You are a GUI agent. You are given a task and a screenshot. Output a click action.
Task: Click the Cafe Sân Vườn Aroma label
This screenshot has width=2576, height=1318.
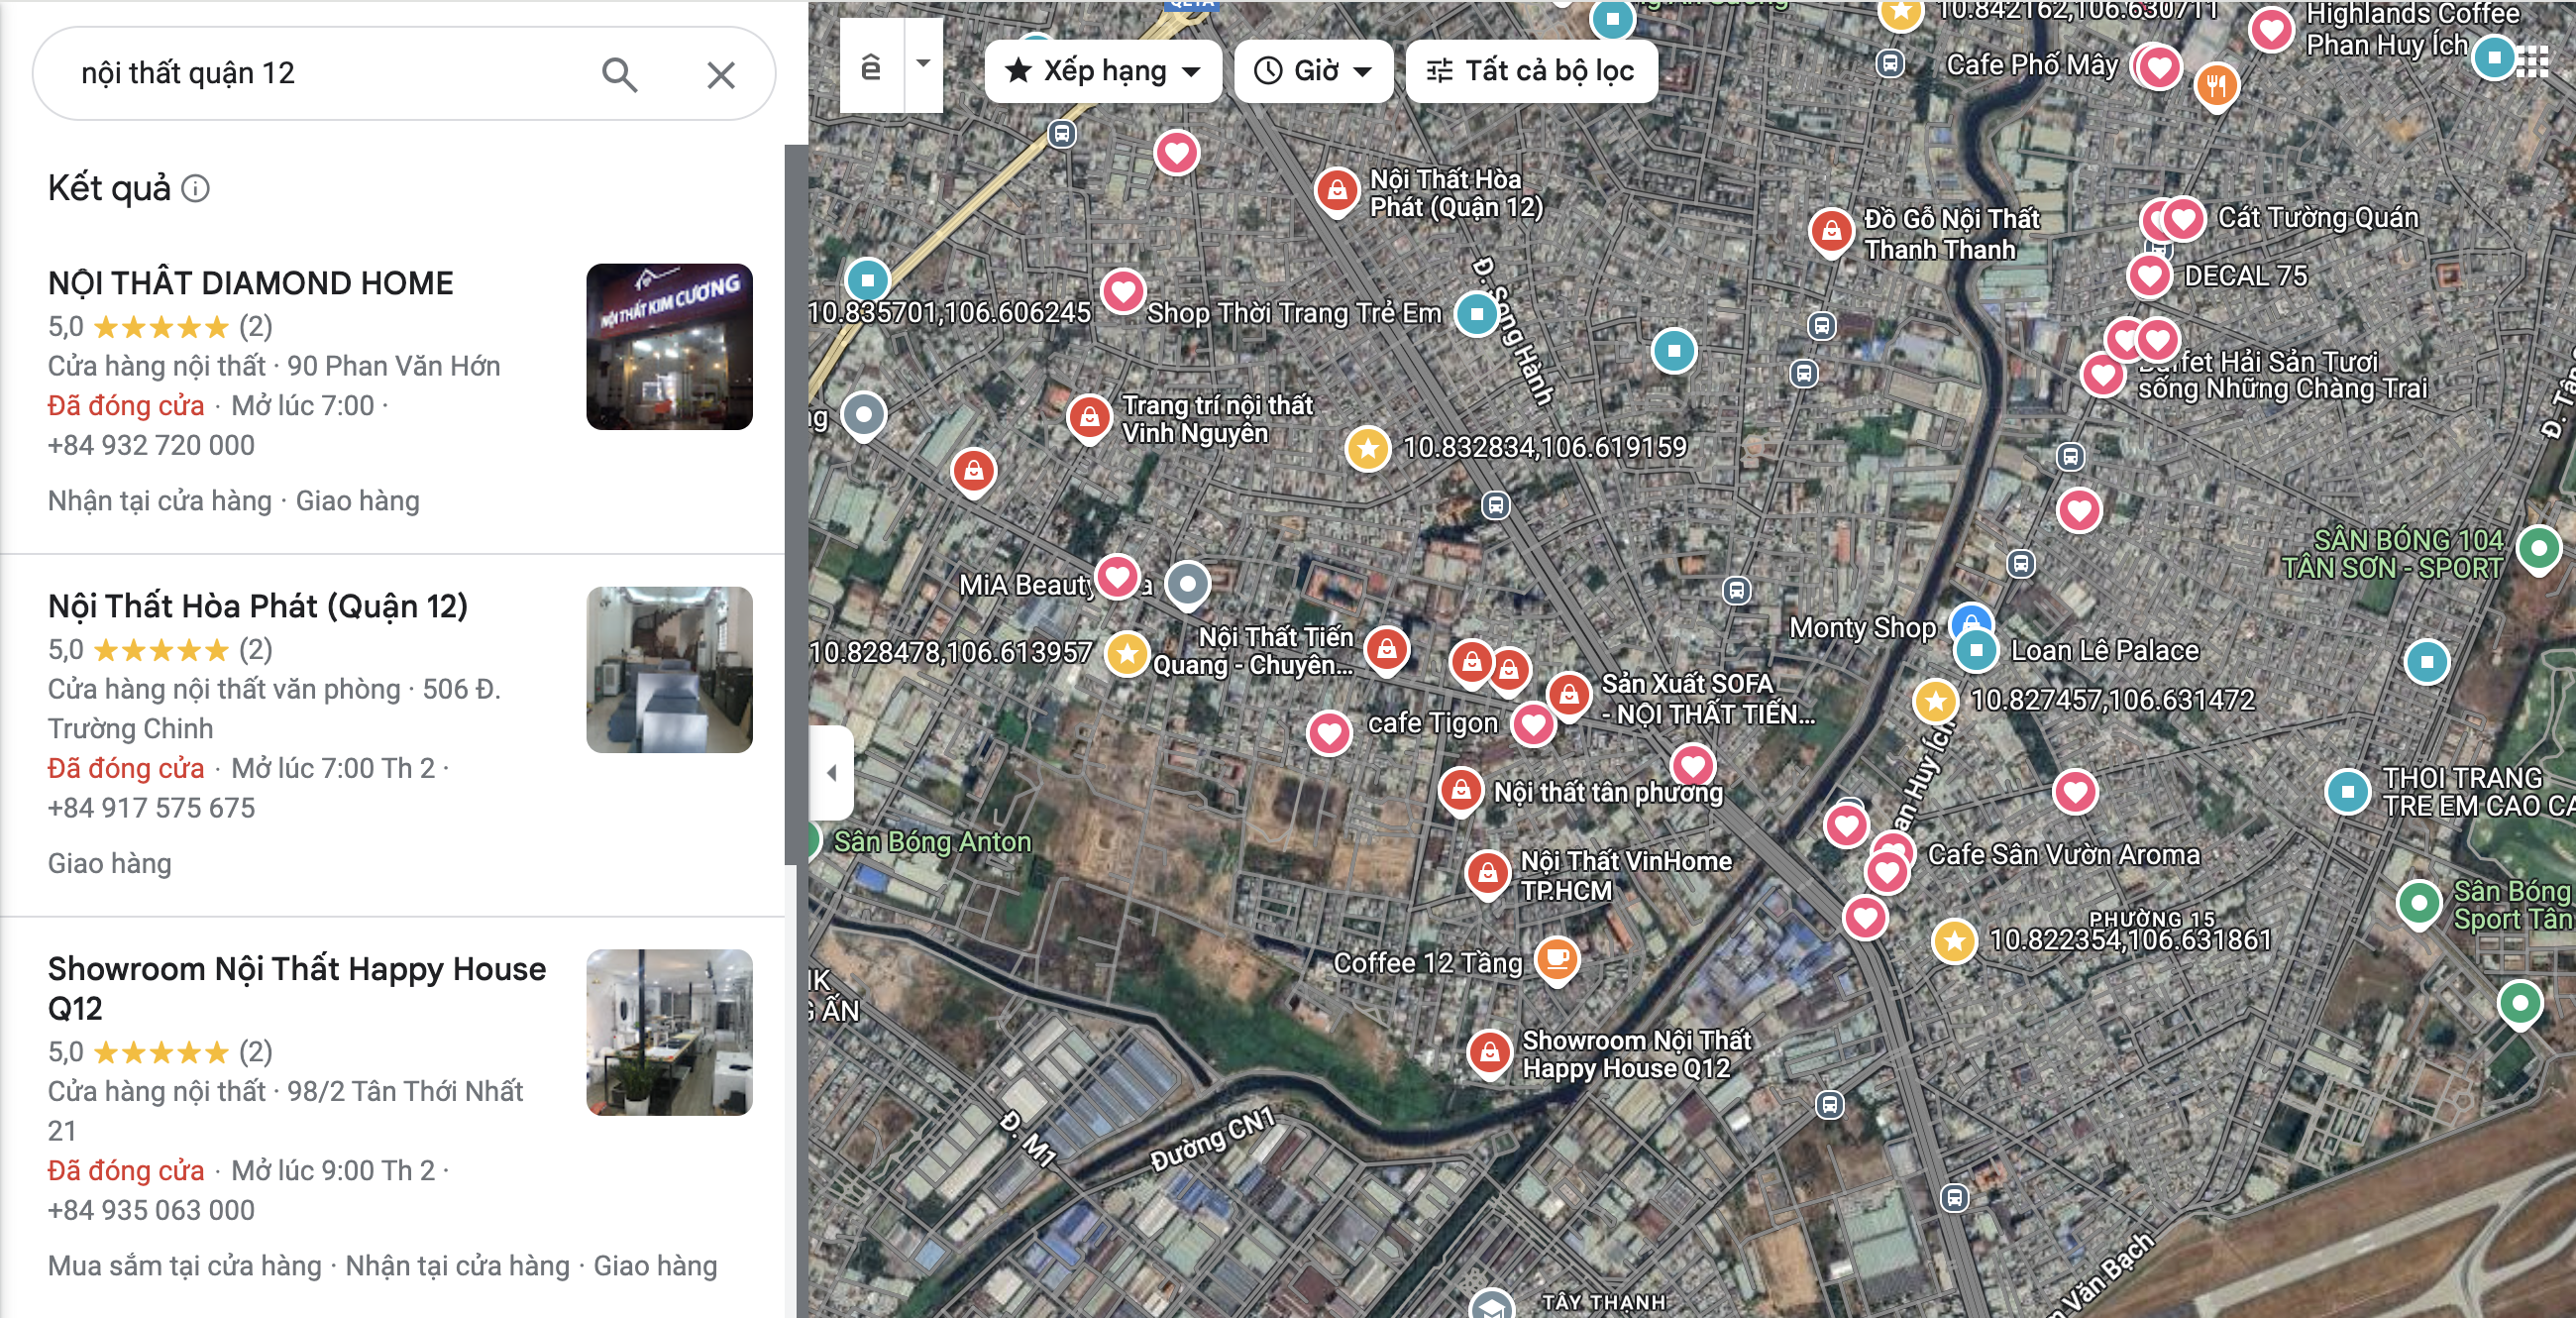[x=2063, y=855]
